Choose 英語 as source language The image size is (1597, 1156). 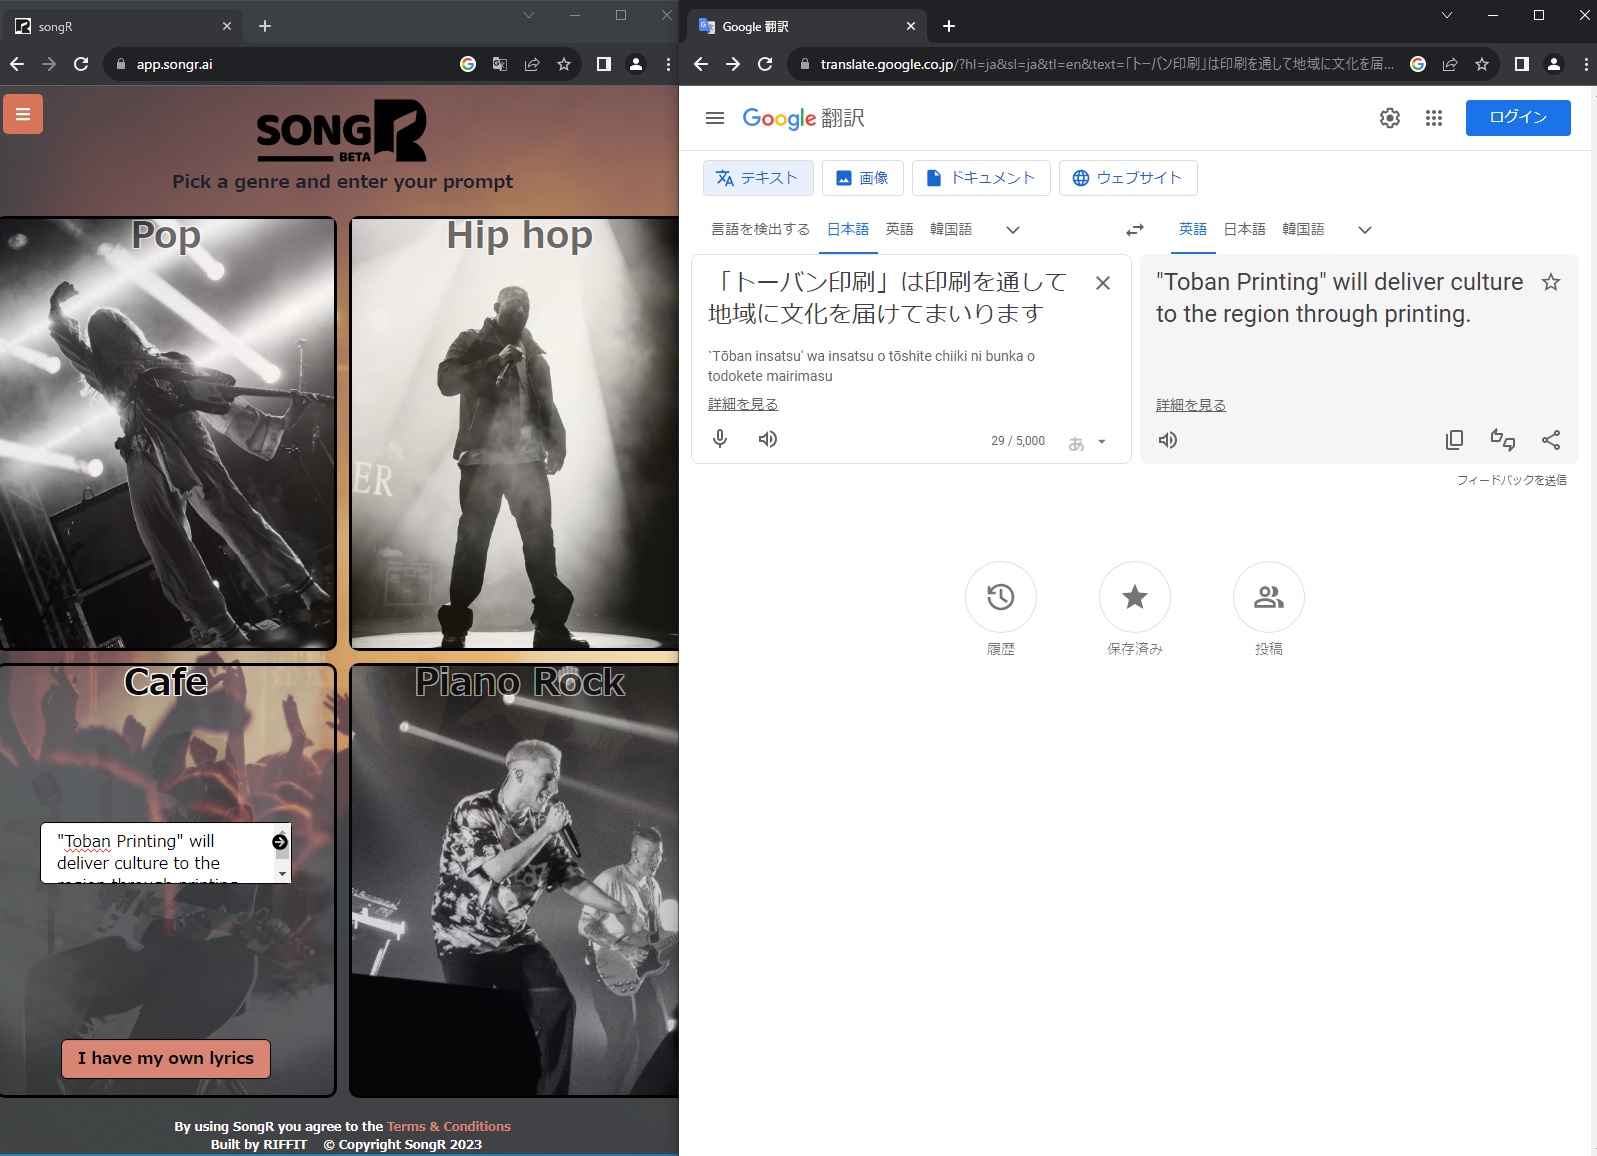(x=899, y=229)
